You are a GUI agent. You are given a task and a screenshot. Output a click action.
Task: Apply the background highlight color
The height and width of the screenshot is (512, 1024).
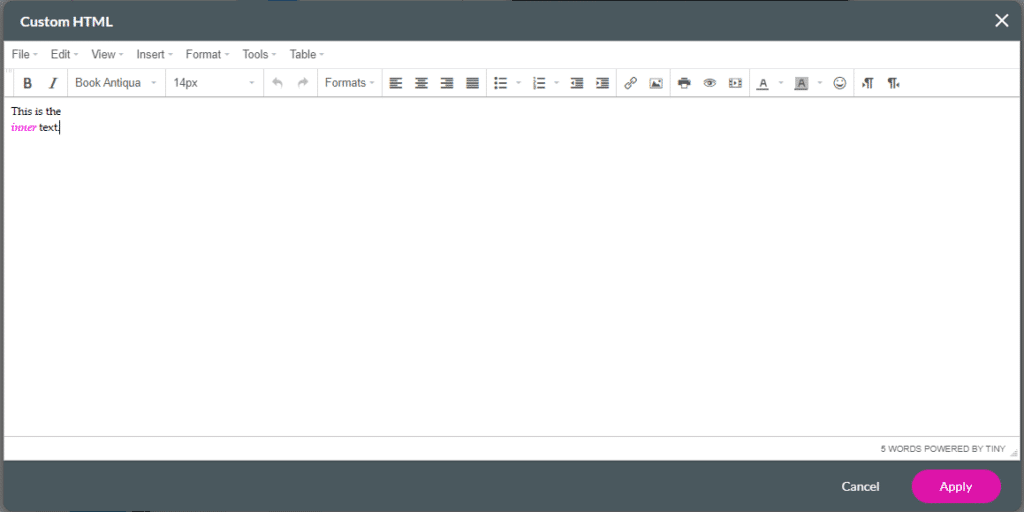point(801,83)
